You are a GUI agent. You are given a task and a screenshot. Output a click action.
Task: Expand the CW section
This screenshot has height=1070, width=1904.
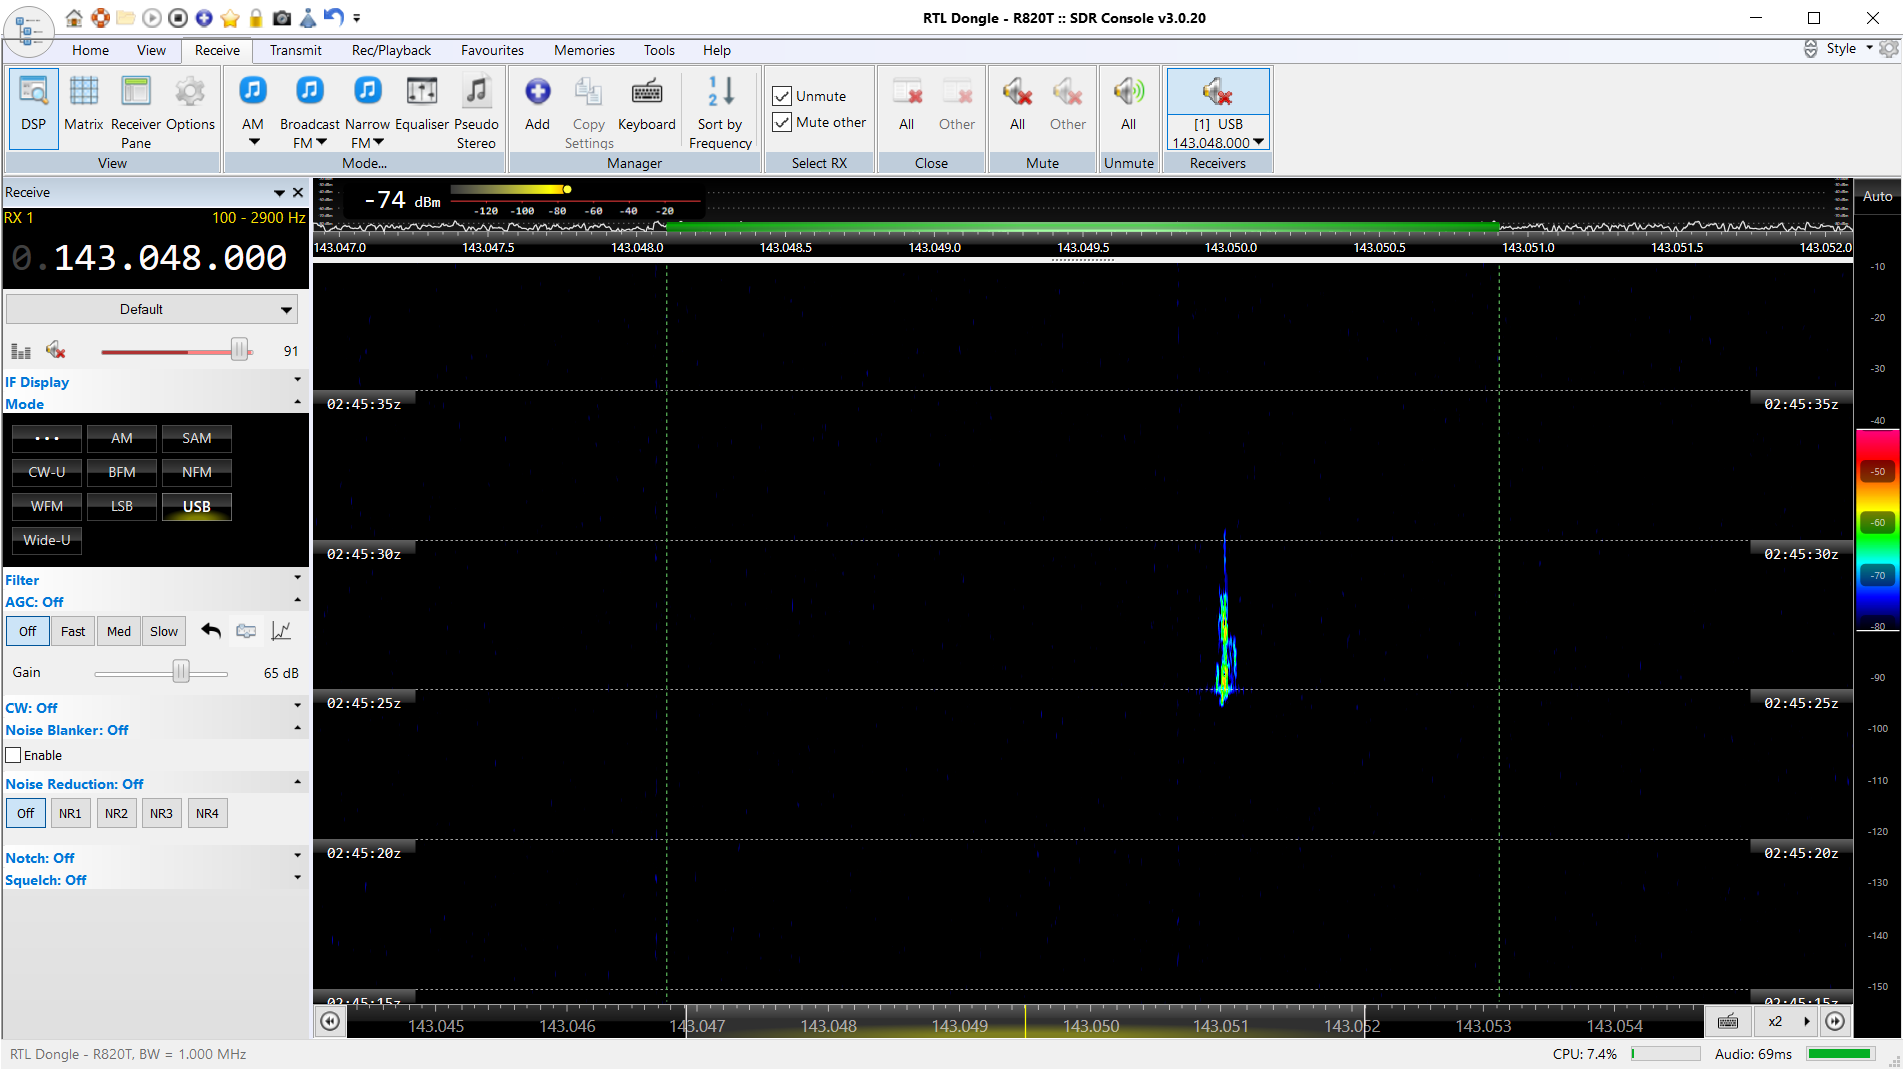tap(297, 706)
